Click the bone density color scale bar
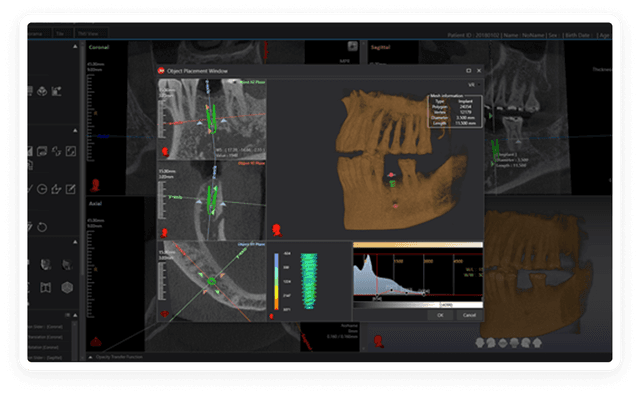 276,282
